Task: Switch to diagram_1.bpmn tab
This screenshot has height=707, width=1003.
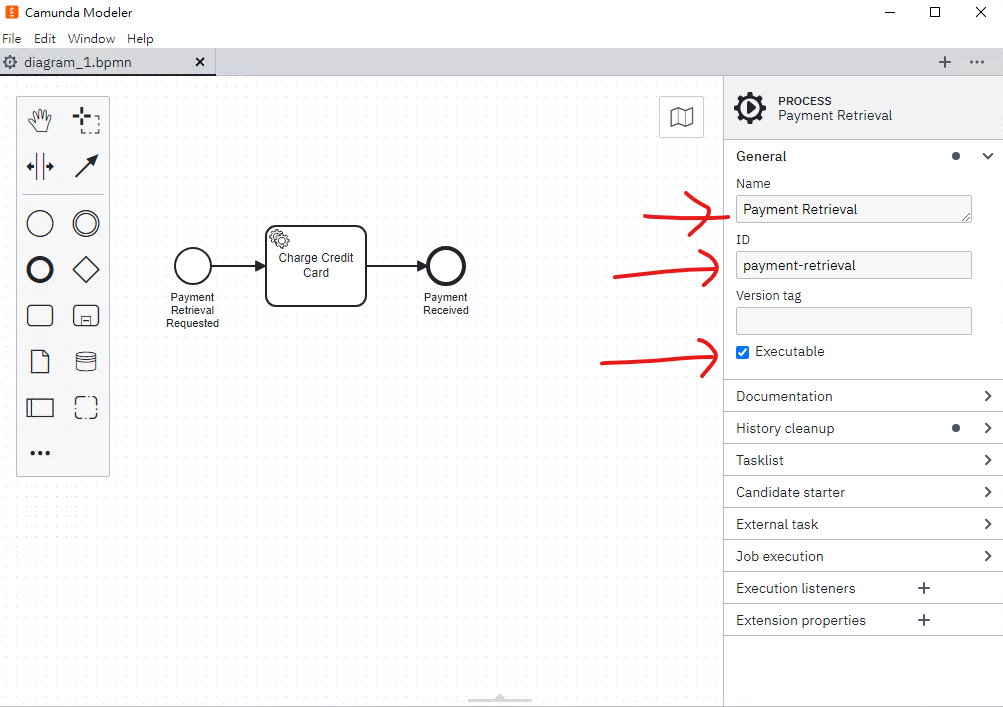Action: coord(77,62)
